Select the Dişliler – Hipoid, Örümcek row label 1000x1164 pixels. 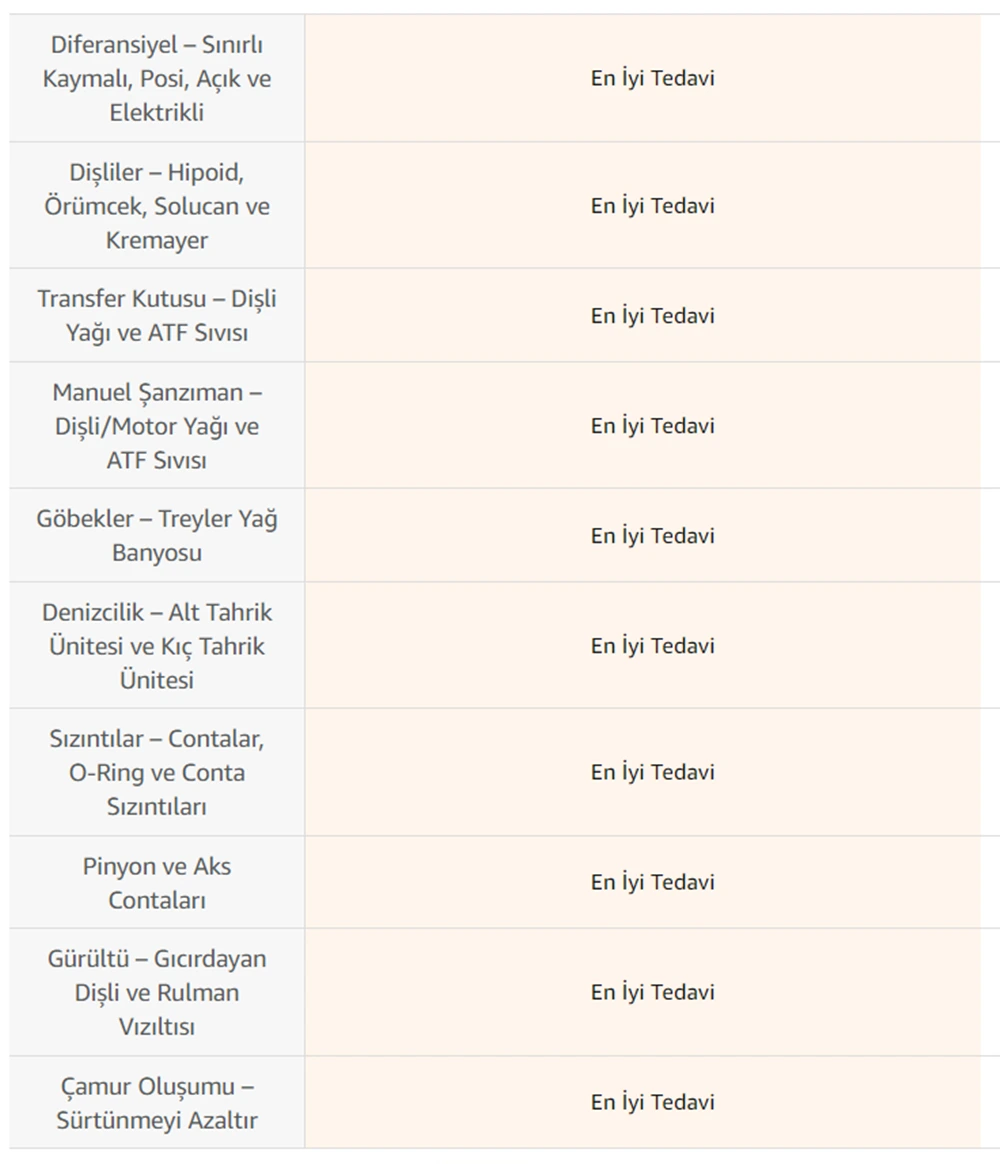point(157,206)
